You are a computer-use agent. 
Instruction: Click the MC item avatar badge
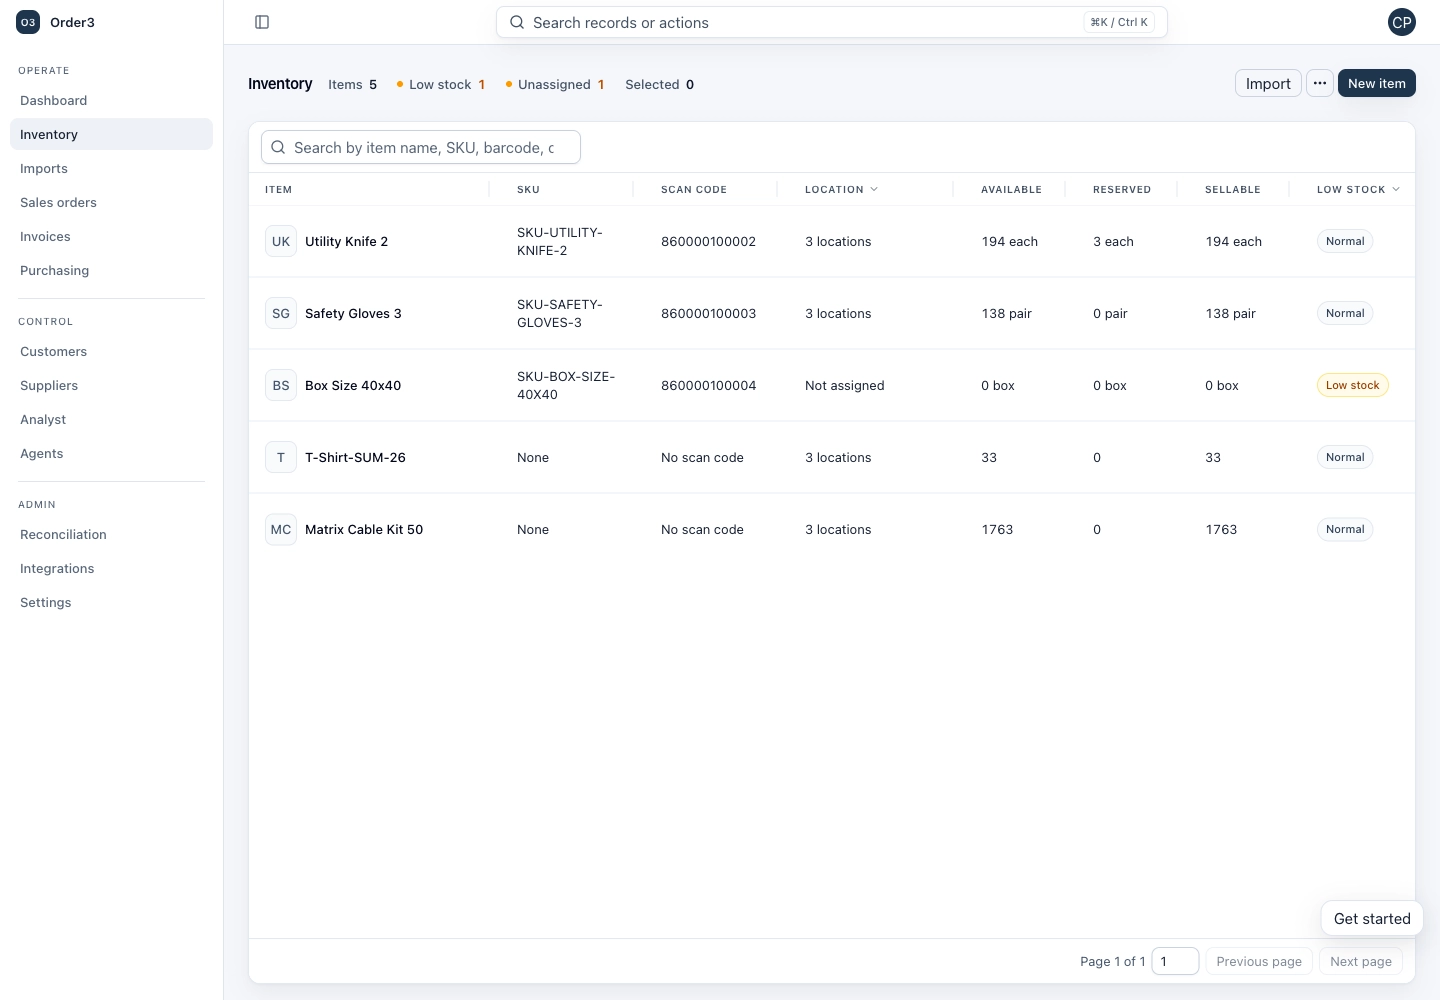point(281,529)
